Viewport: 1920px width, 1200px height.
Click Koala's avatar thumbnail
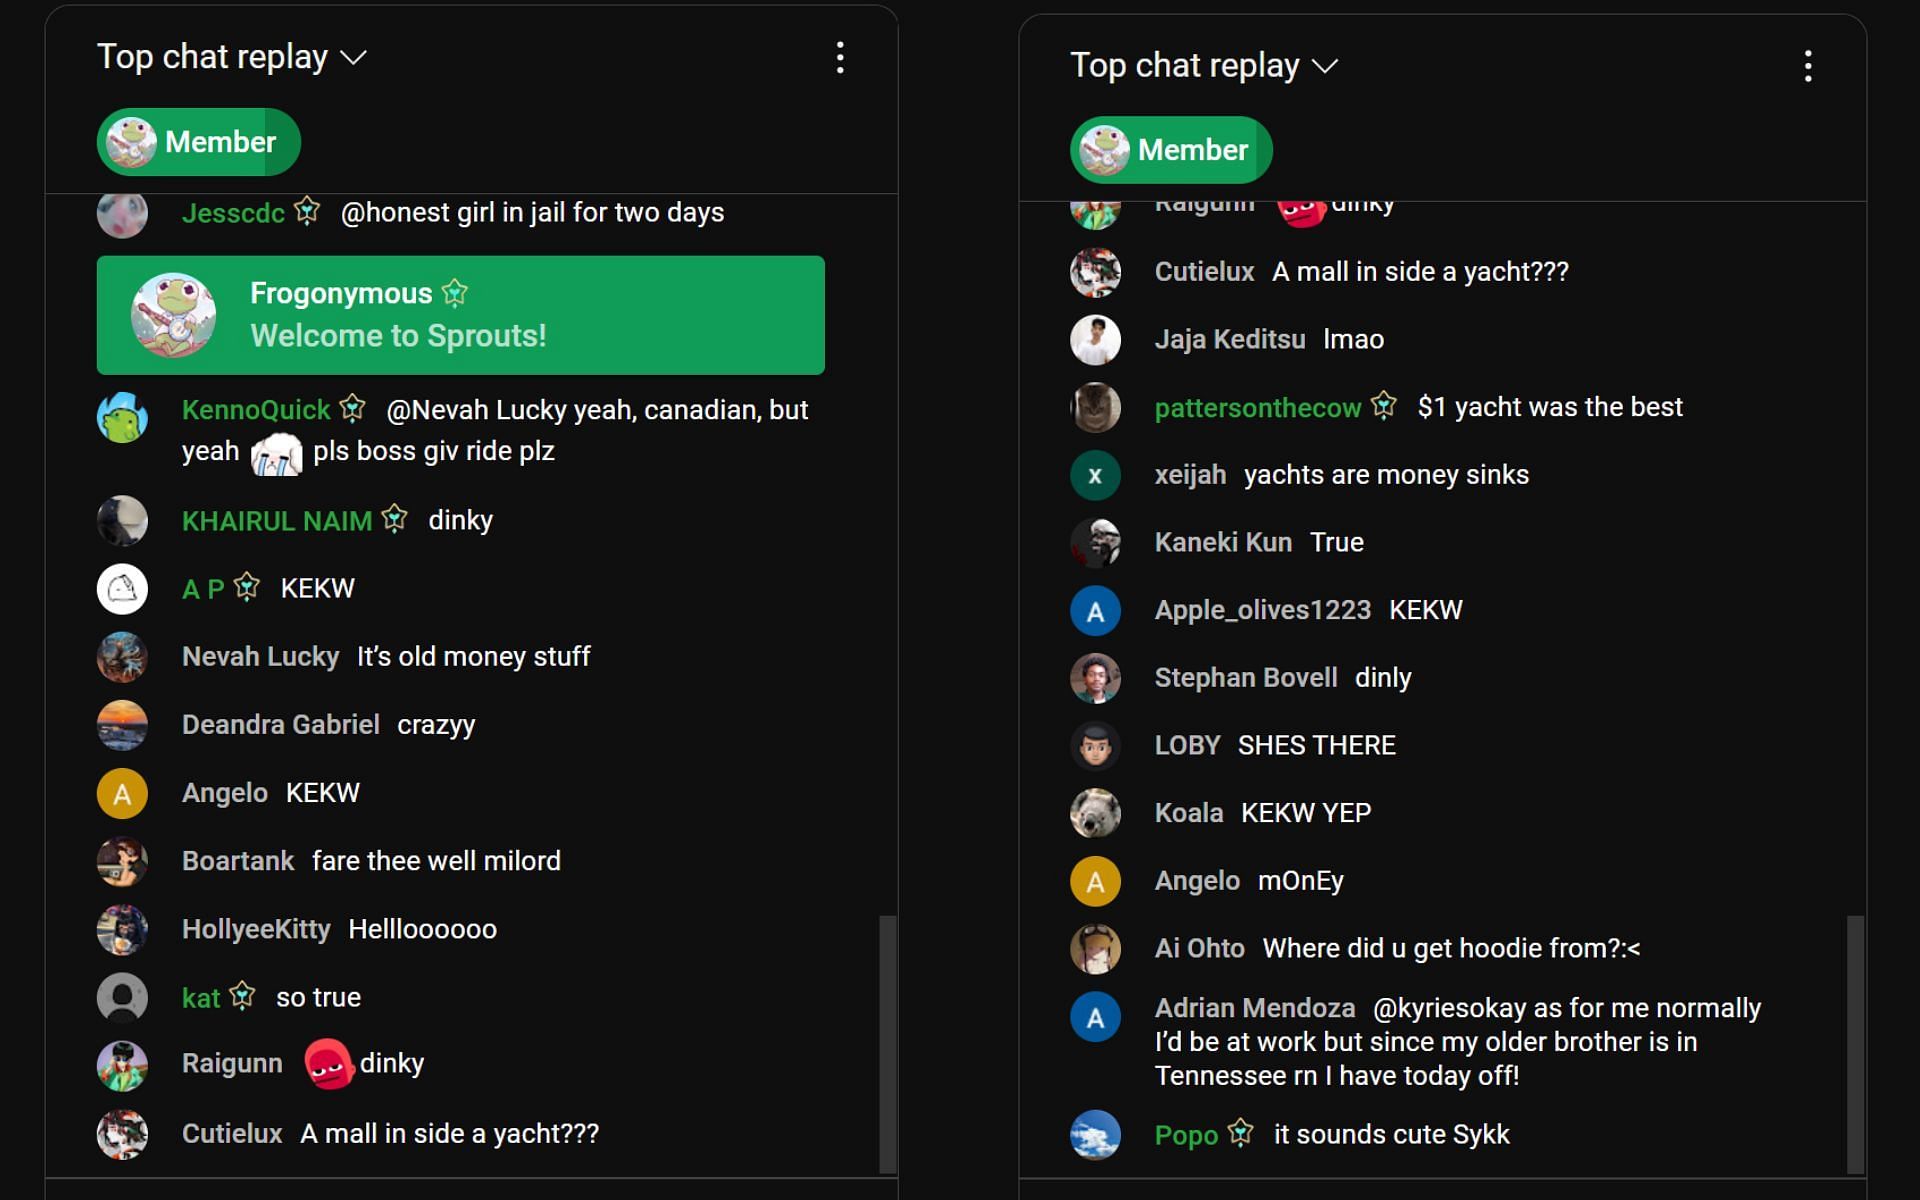[1095, 813]
